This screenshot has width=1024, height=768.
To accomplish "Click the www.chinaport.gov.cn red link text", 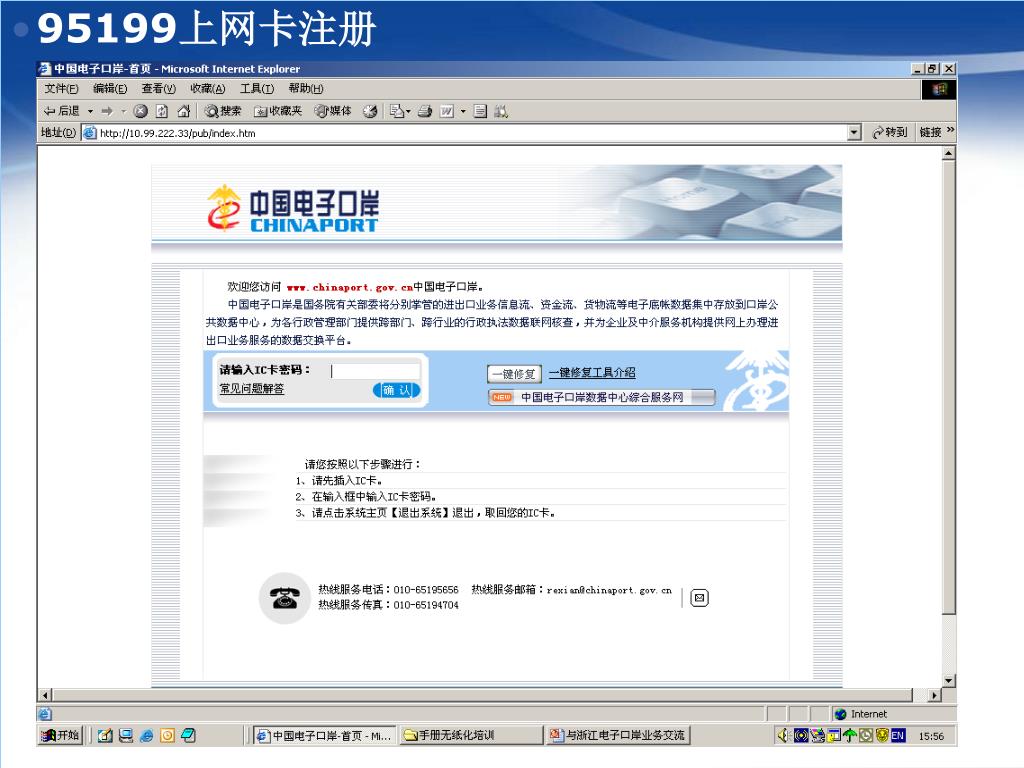I will click(349, 287).
